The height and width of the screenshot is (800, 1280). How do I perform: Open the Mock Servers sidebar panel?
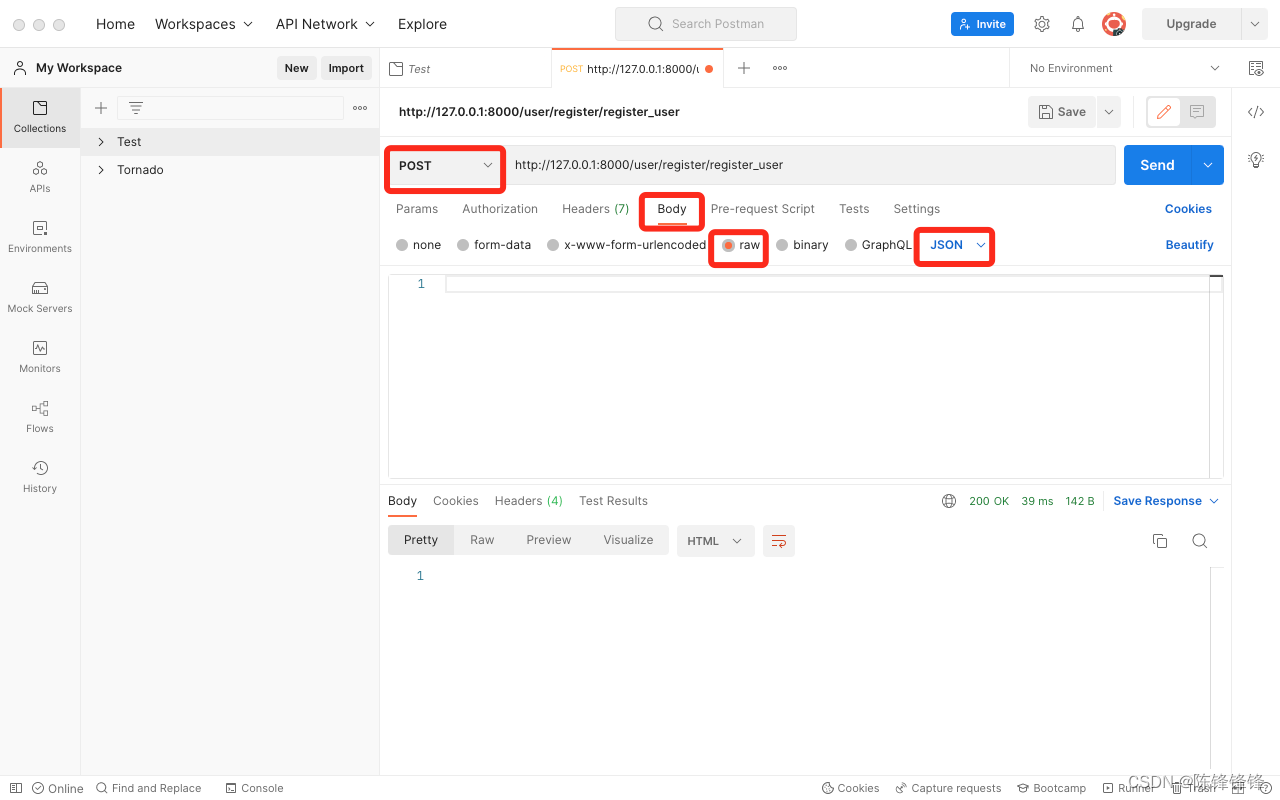point(40,298)
